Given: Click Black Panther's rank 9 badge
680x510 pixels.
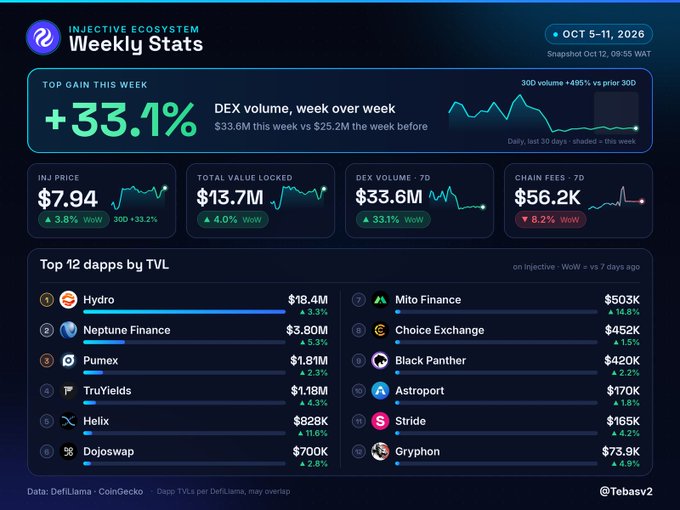Looking at the screenshot, I should pos(359,360).
